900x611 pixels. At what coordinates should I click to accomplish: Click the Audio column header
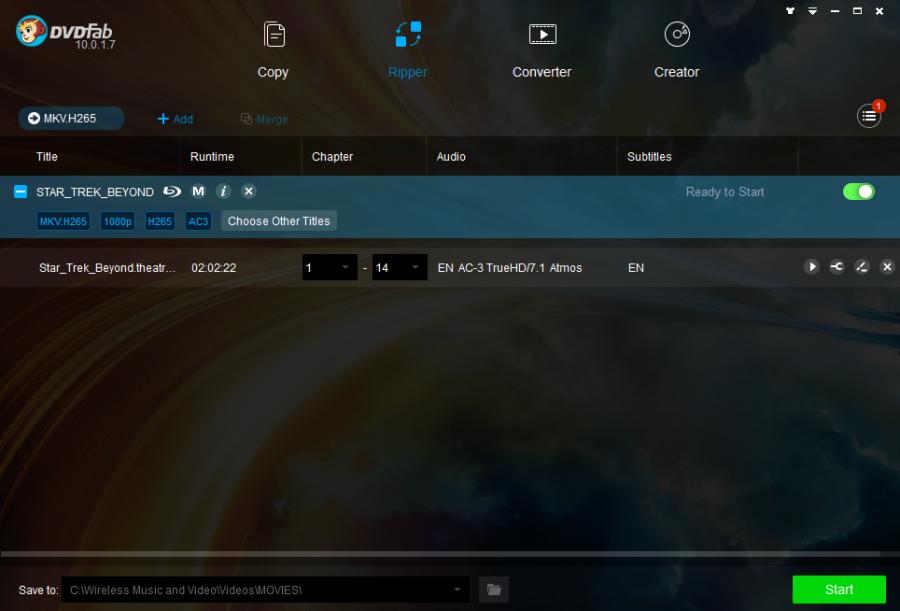click(x=451, y=156)
